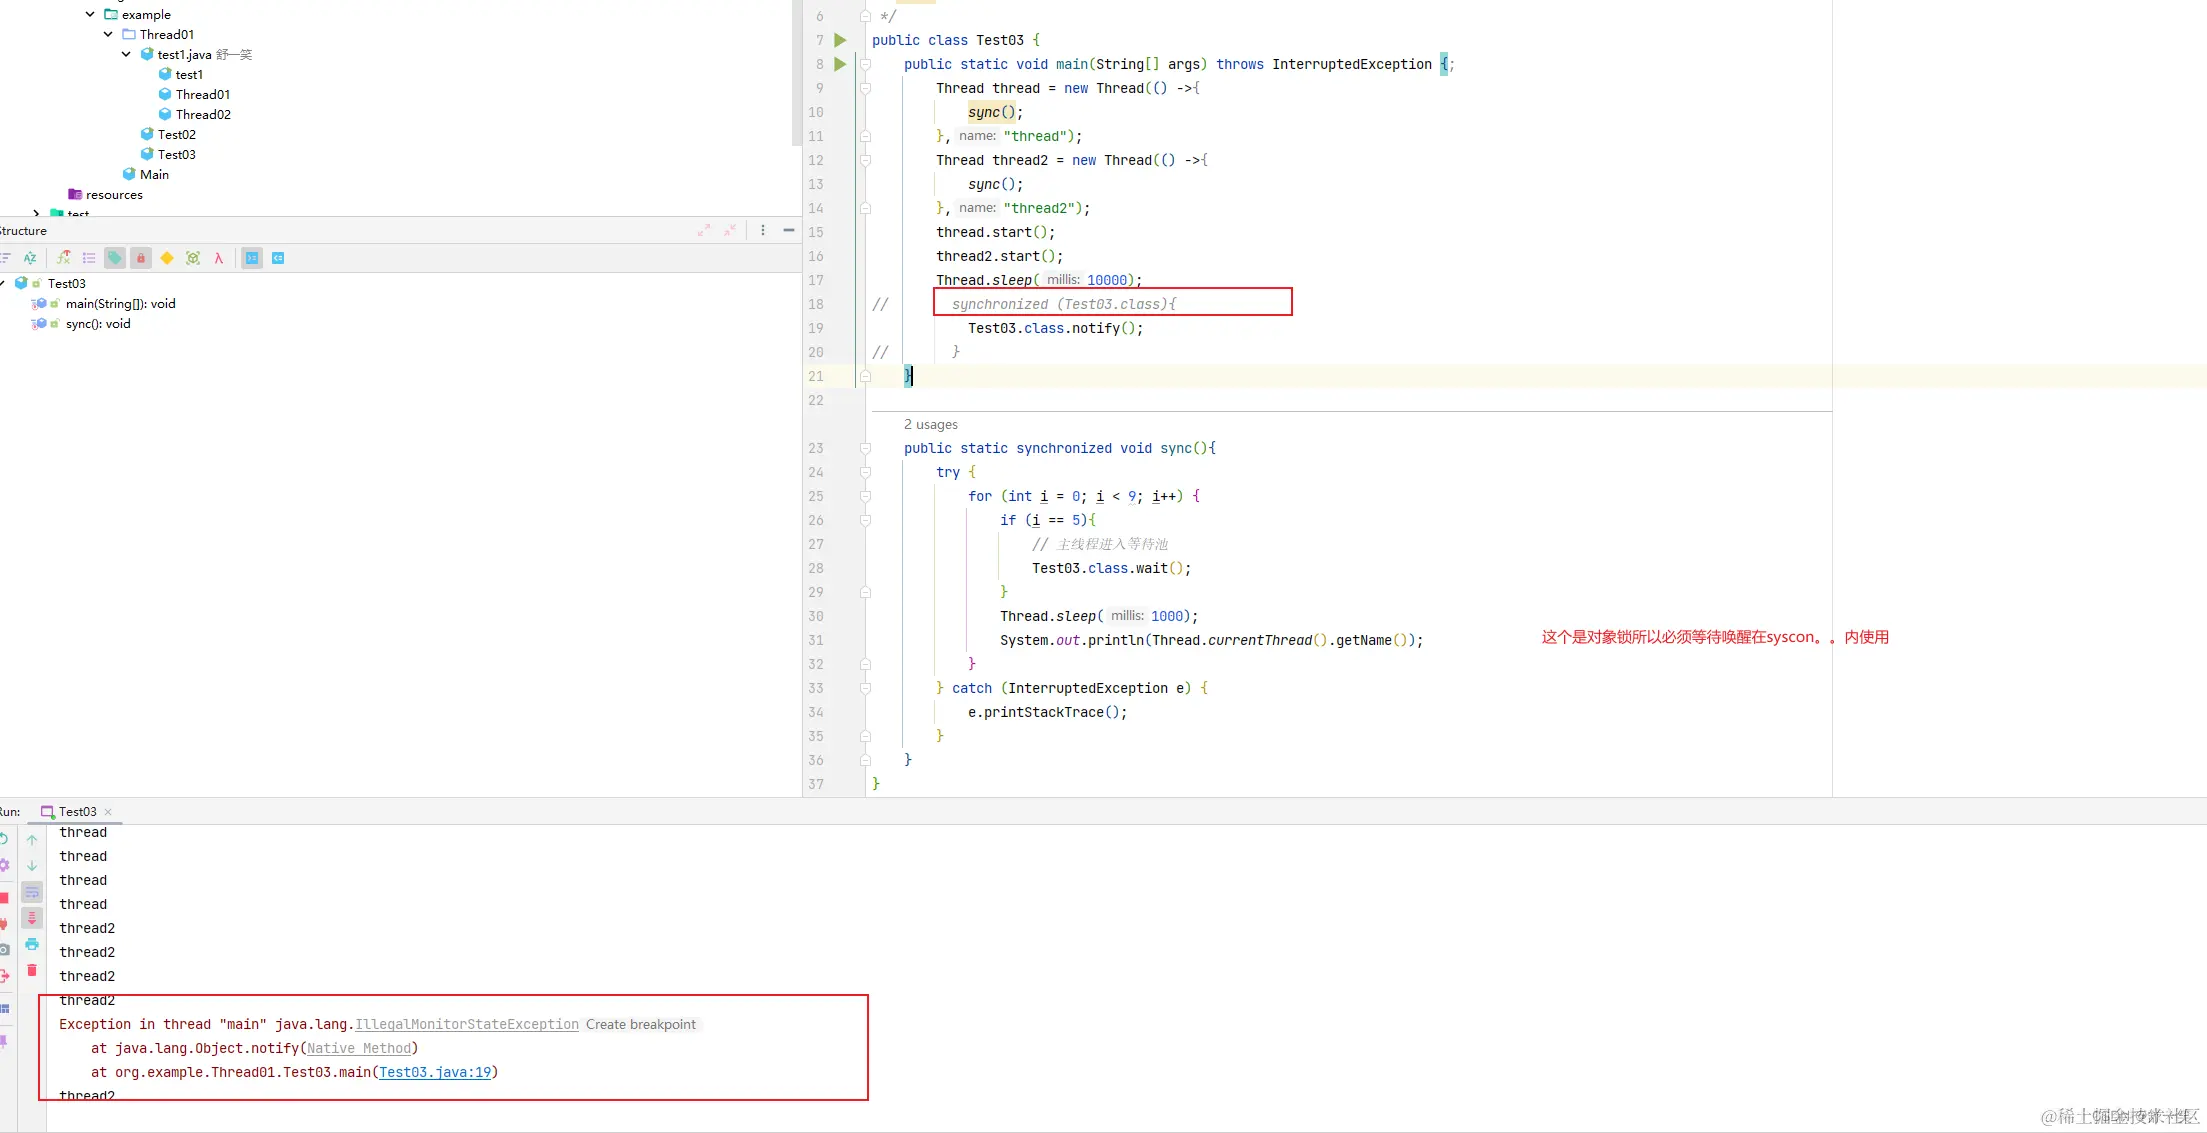
Task: Open the Test03.java:19 stack trace link
Action: coord(435,1072)
